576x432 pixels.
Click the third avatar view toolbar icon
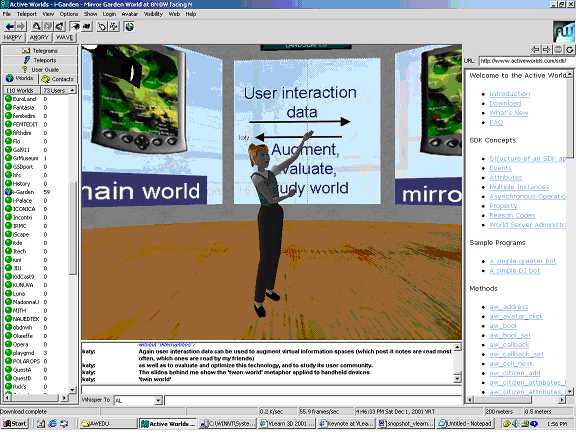click(60, 26)
